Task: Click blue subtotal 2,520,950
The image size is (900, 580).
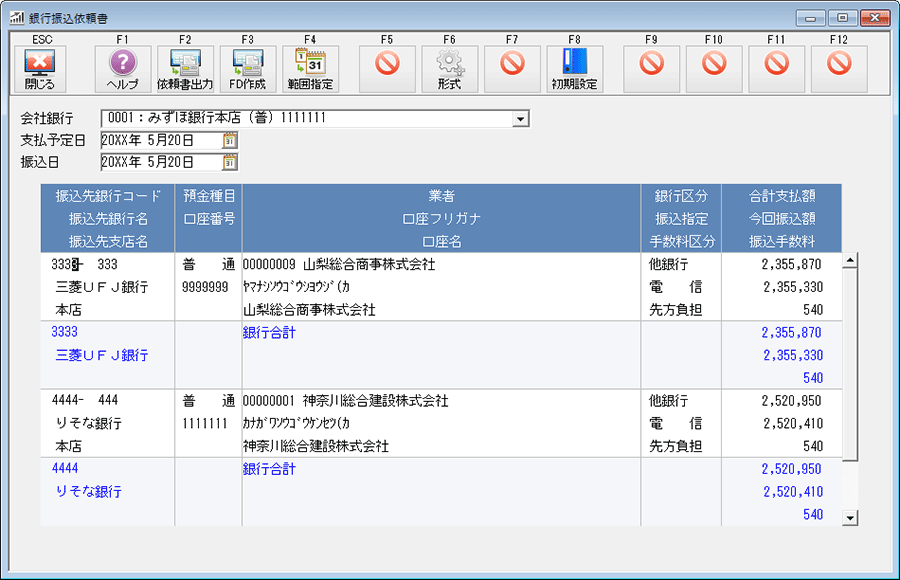Action: 792,469
